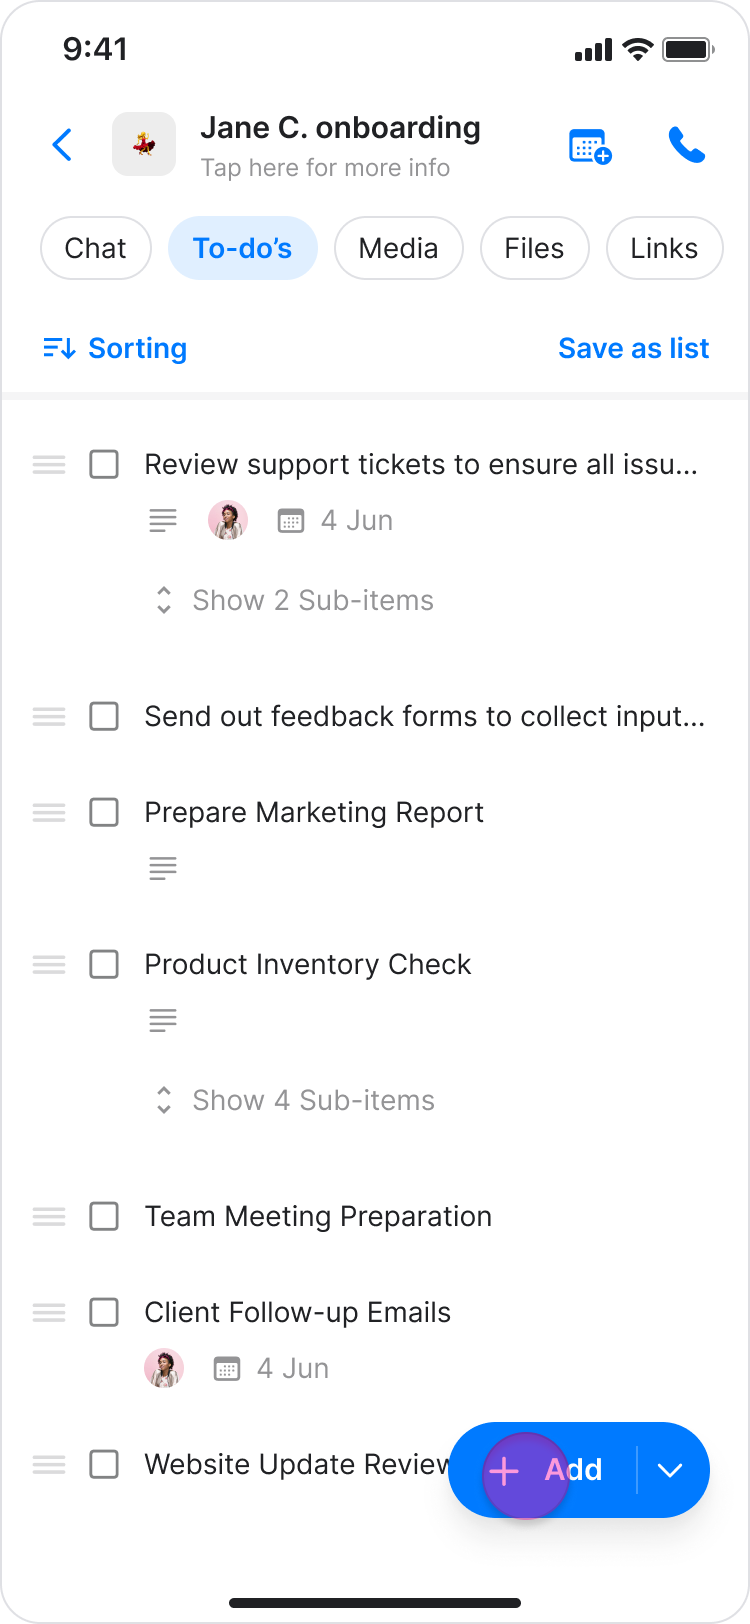Tap the description icon under Product Inventory Check
This screenshot has height=1624, width=750.
(x=163, y=1020)
